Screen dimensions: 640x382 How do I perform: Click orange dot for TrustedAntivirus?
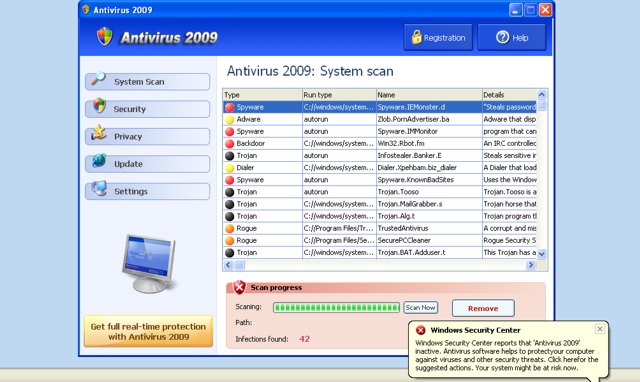(x=229, y=229)
